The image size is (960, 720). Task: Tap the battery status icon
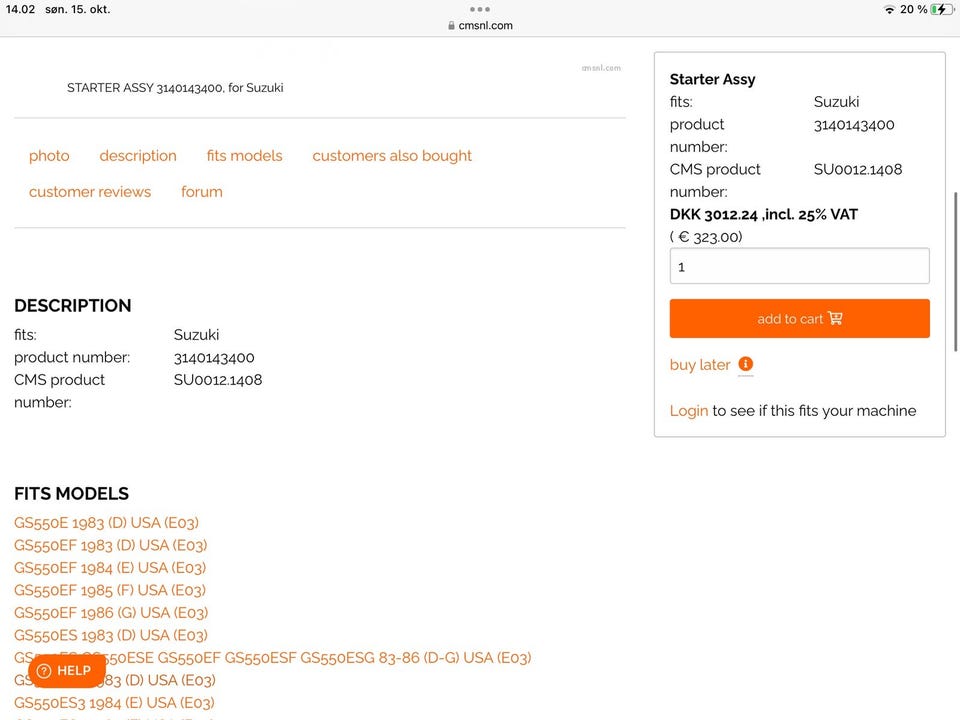(x=941, y=9)
